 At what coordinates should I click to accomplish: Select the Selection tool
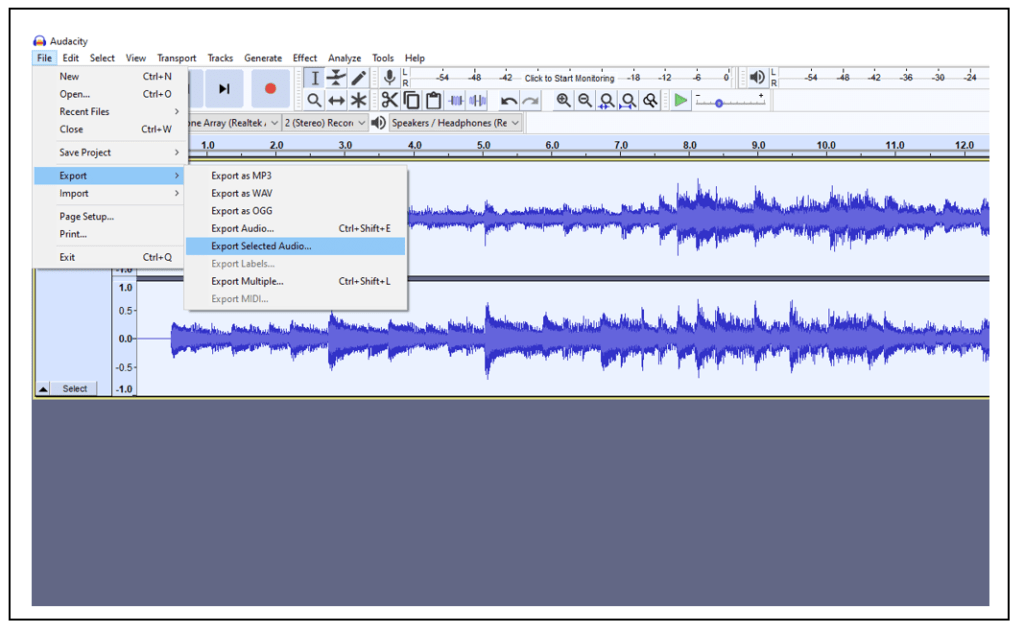[315, 77]
